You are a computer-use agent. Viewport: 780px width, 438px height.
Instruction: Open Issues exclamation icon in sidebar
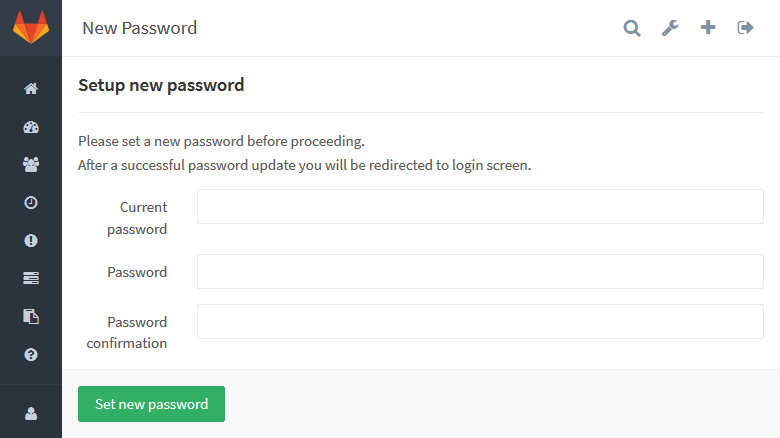coord(31,241)
